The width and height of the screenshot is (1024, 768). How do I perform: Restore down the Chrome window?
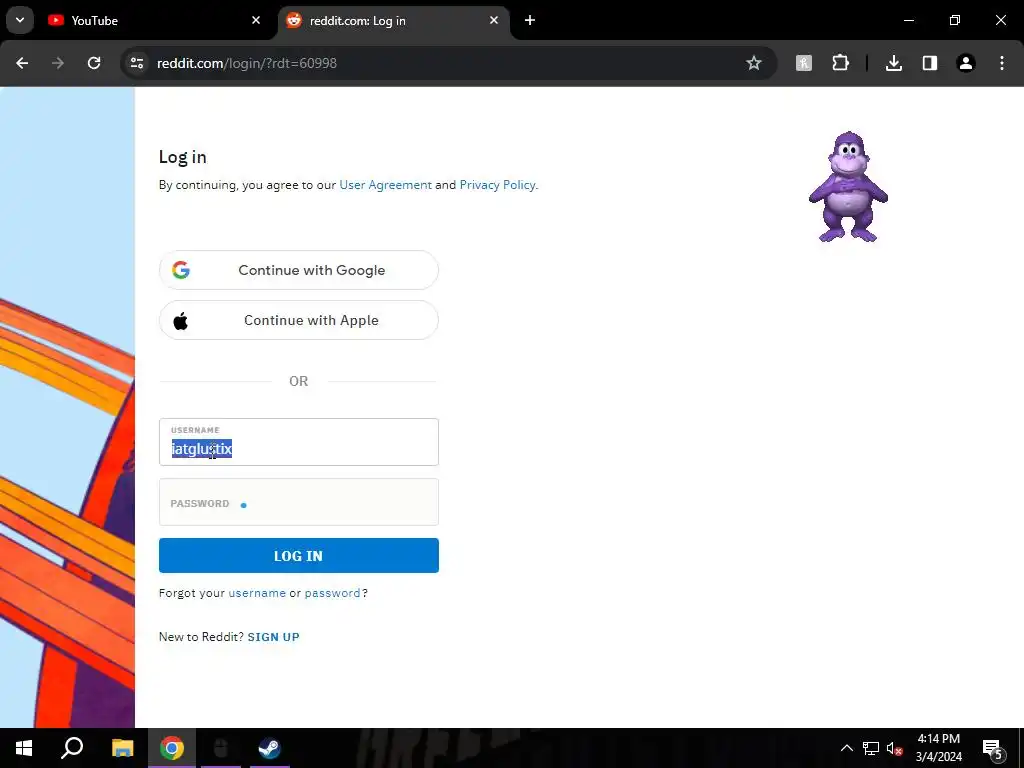point(955,20)
